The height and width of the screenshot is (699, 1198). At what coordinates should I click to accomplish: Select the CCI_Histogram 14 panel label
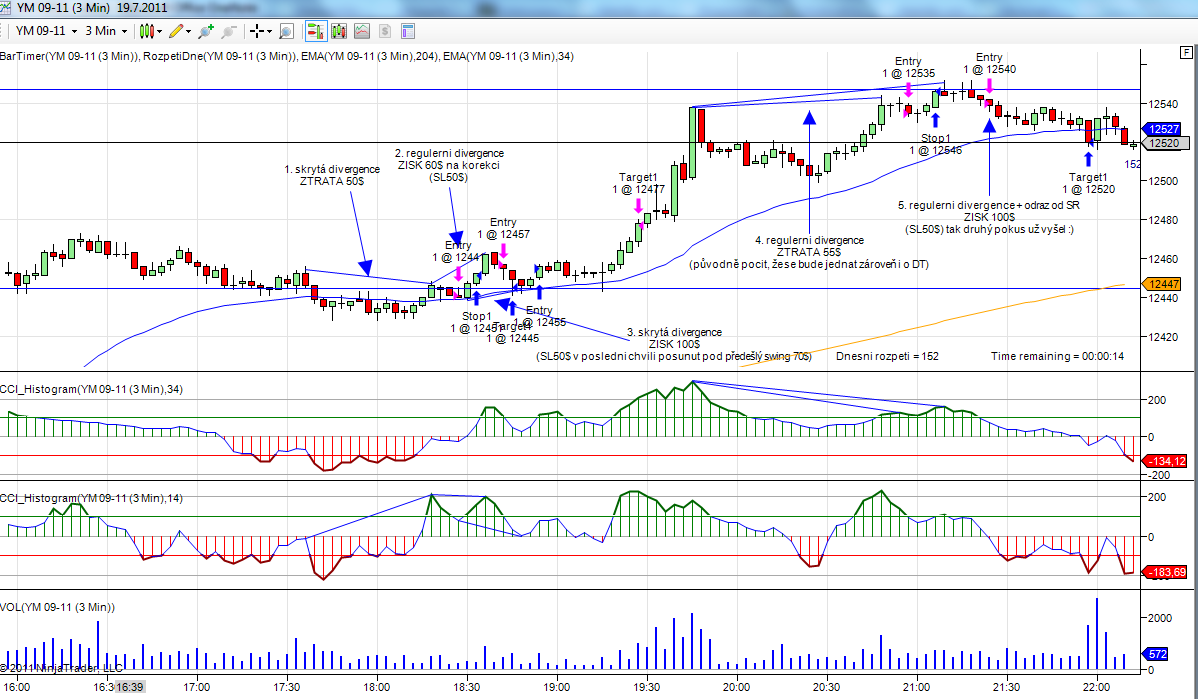coord(91,498)
